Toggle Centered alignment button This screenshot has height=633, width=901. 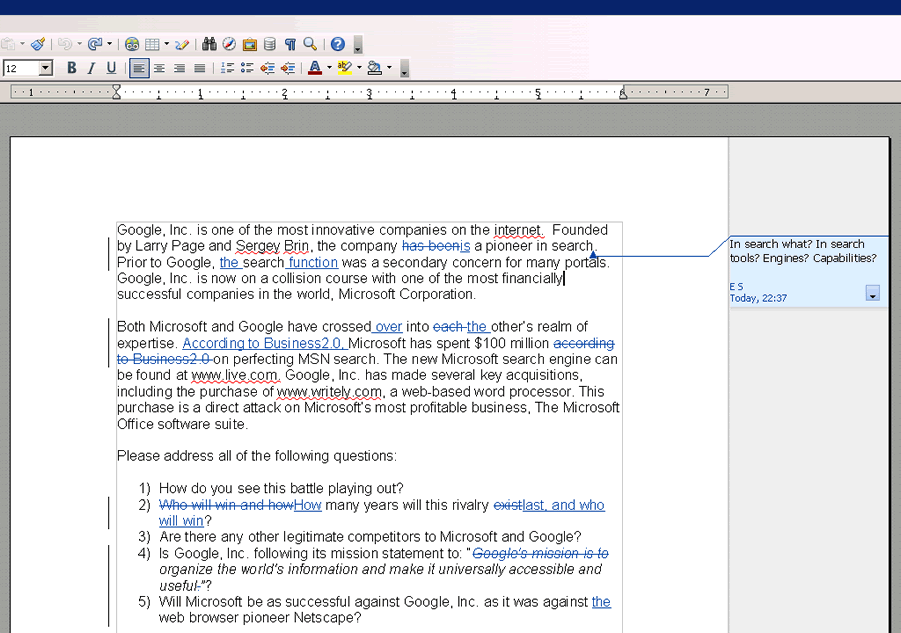coord(159,68)
